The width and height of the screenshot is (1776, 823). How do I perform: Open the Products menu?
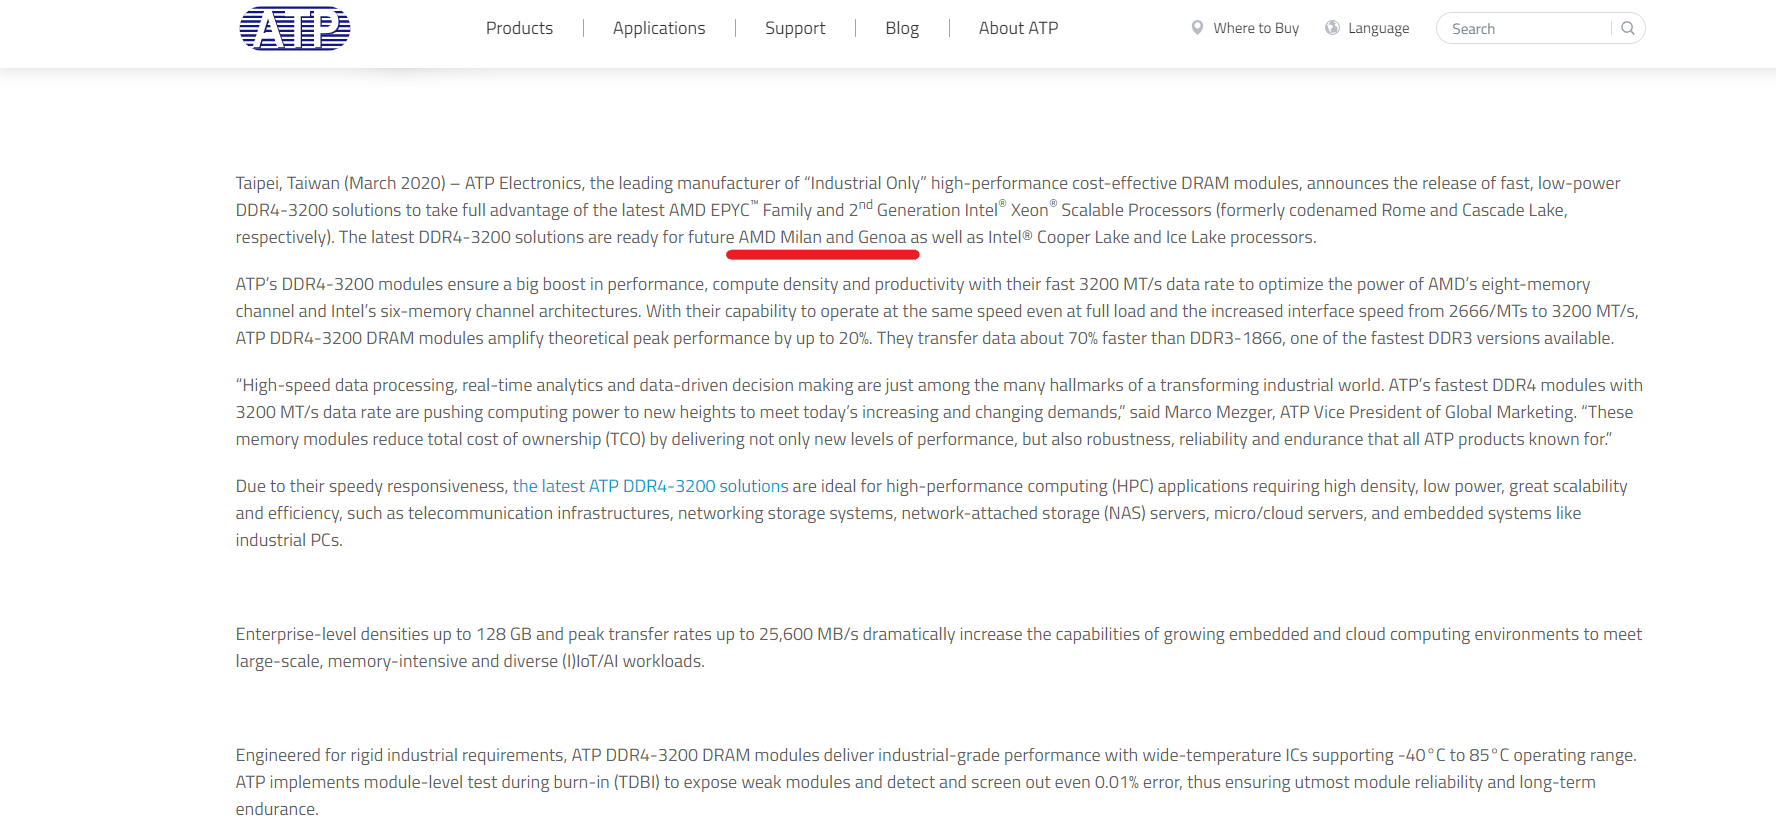click(x=519, y=28)
